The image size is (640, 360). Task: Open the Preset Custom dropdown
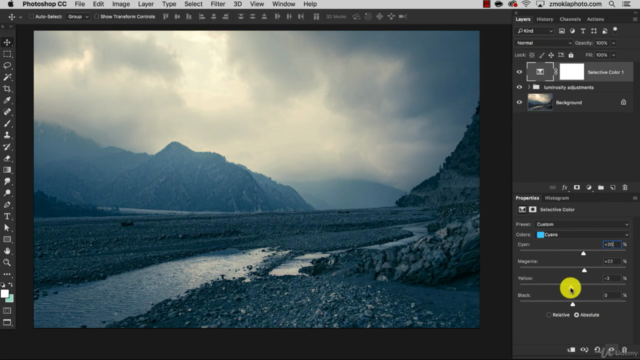582,224
